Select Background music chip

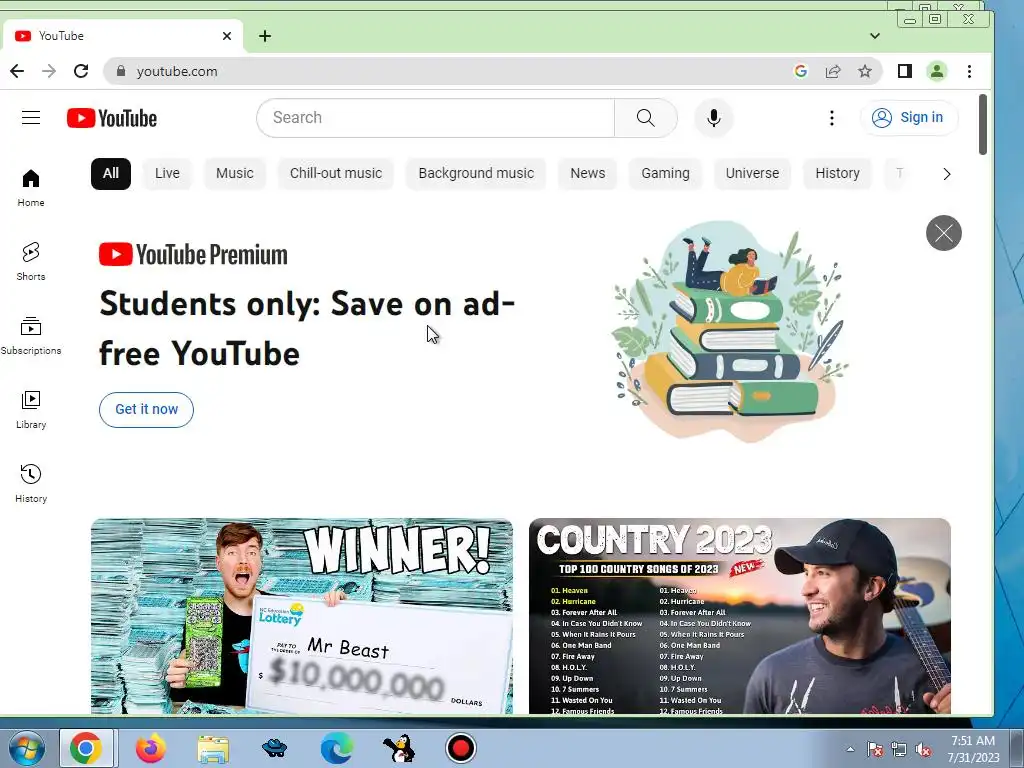pos(476,174)
